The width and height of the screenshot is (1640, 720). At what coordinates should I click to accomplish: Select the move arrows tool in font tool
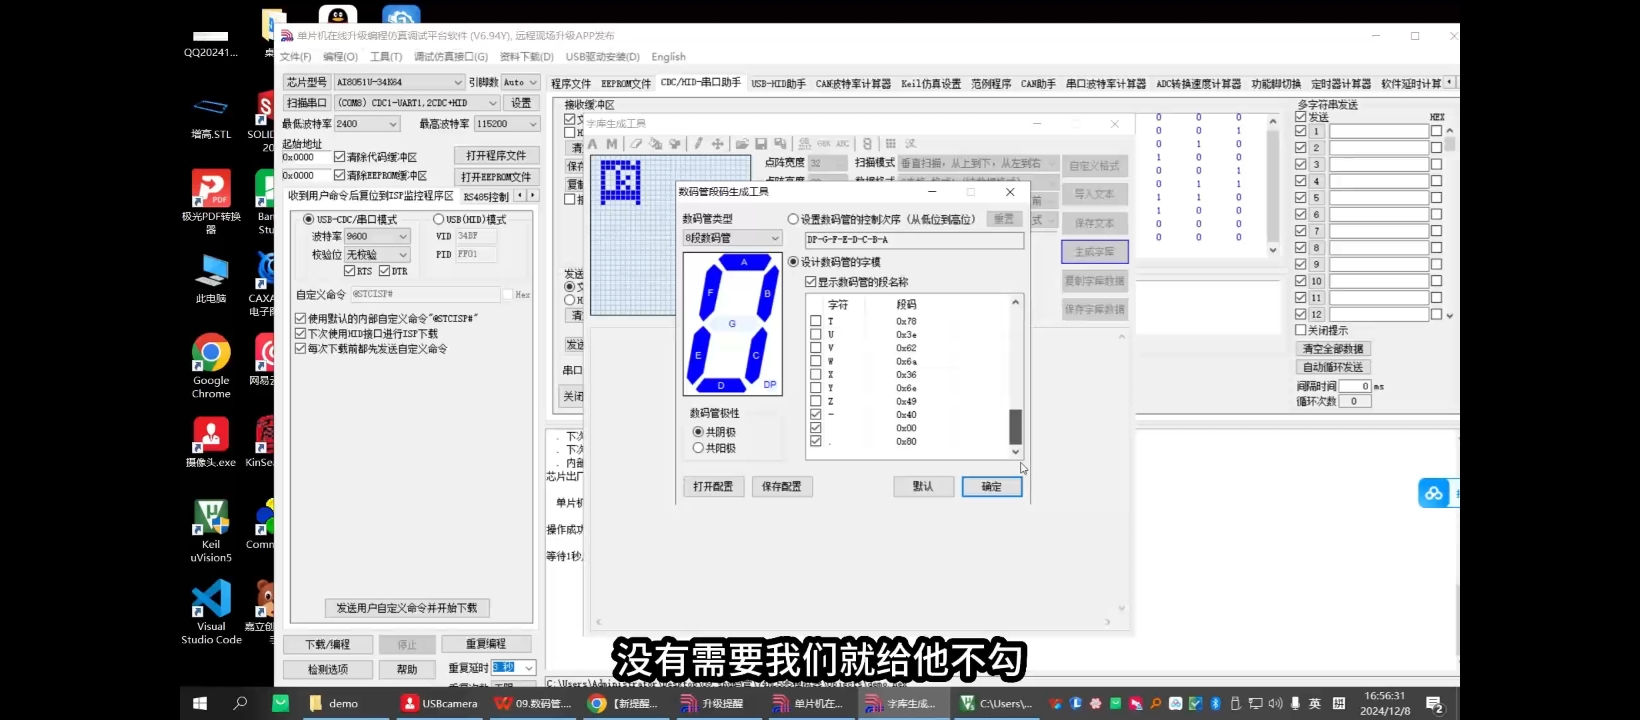(x=717, y=144)
